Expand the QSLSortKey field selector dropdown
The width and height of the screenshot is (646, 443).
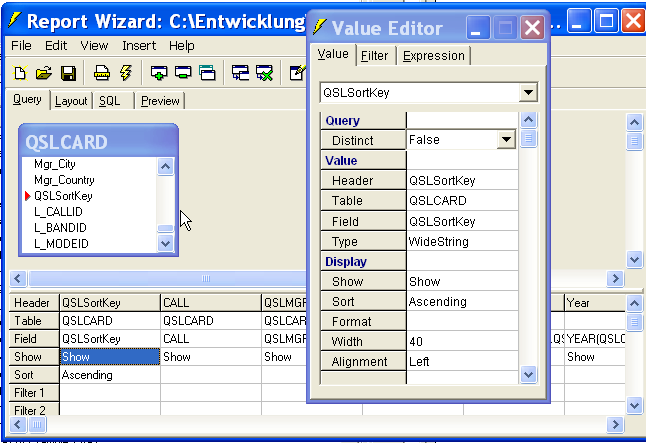[529, 93]
